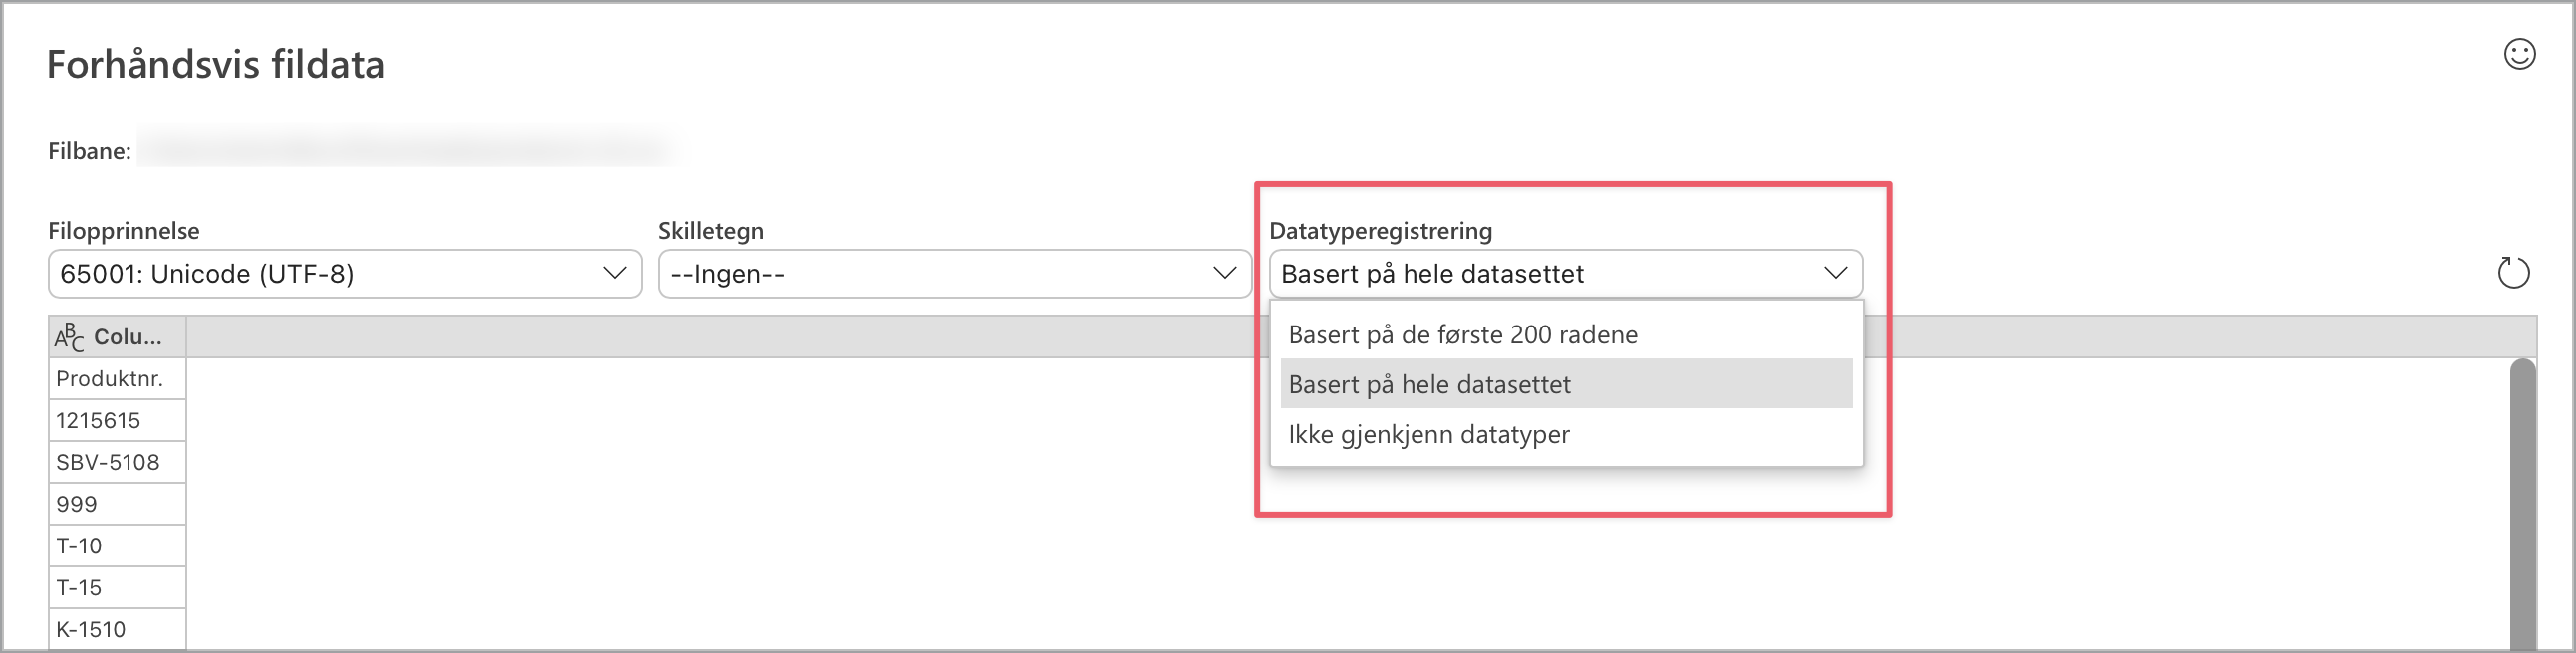This screenshot has width=2576, height=653.
Task: Click the Filopprinnelse dropdown chevron arrow
Action: click(614, 273)
